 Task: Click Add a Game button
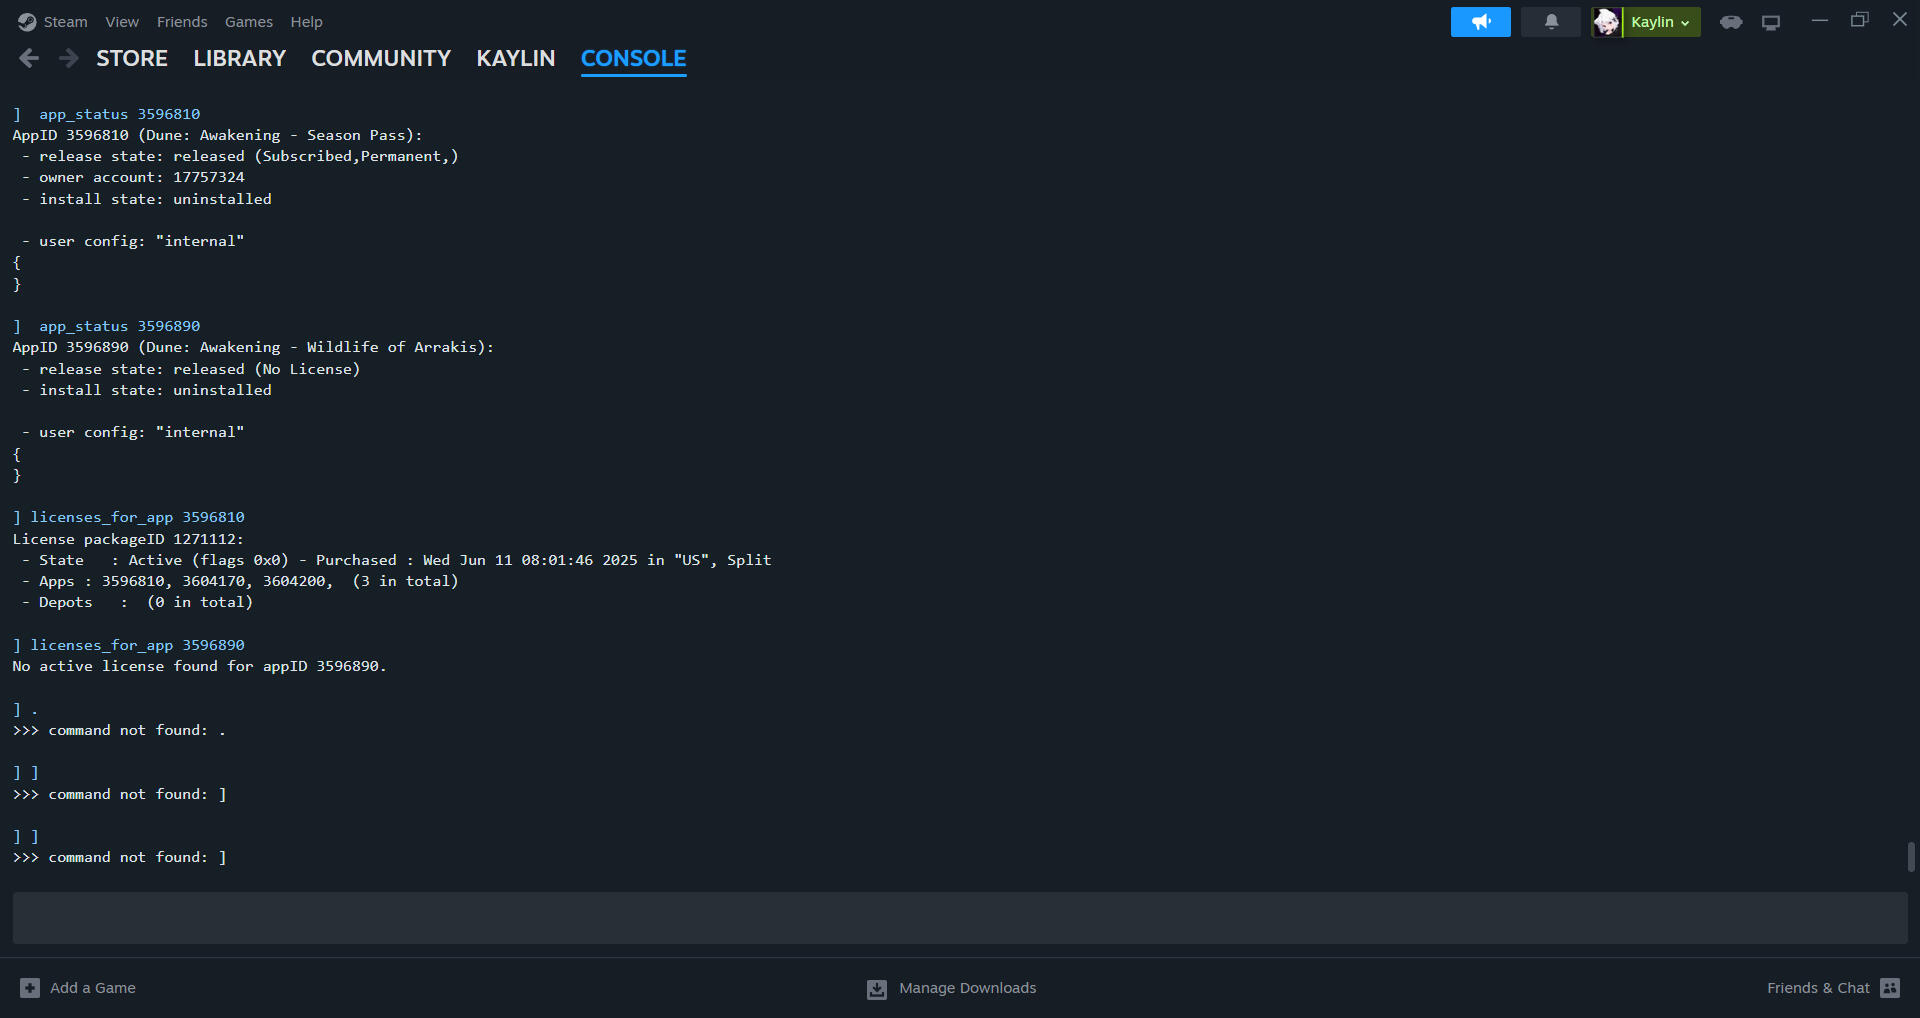click(78, 988)
